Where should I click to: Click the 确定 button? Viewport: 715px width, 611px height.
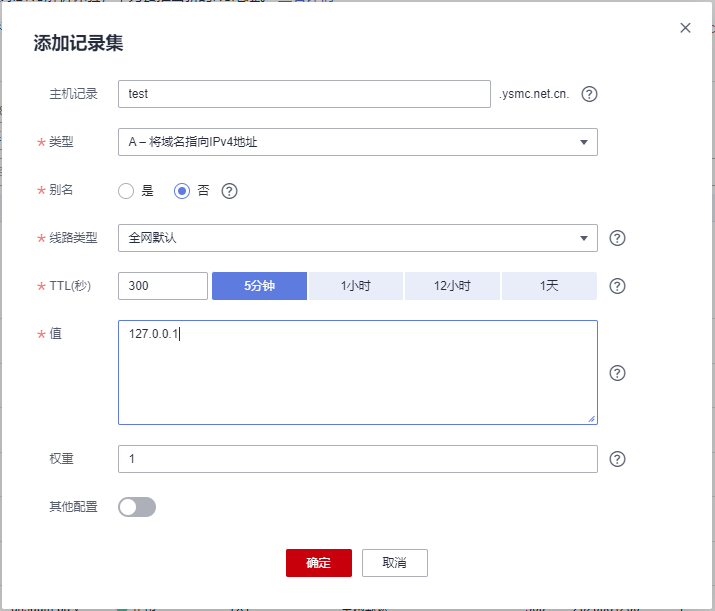318,563
